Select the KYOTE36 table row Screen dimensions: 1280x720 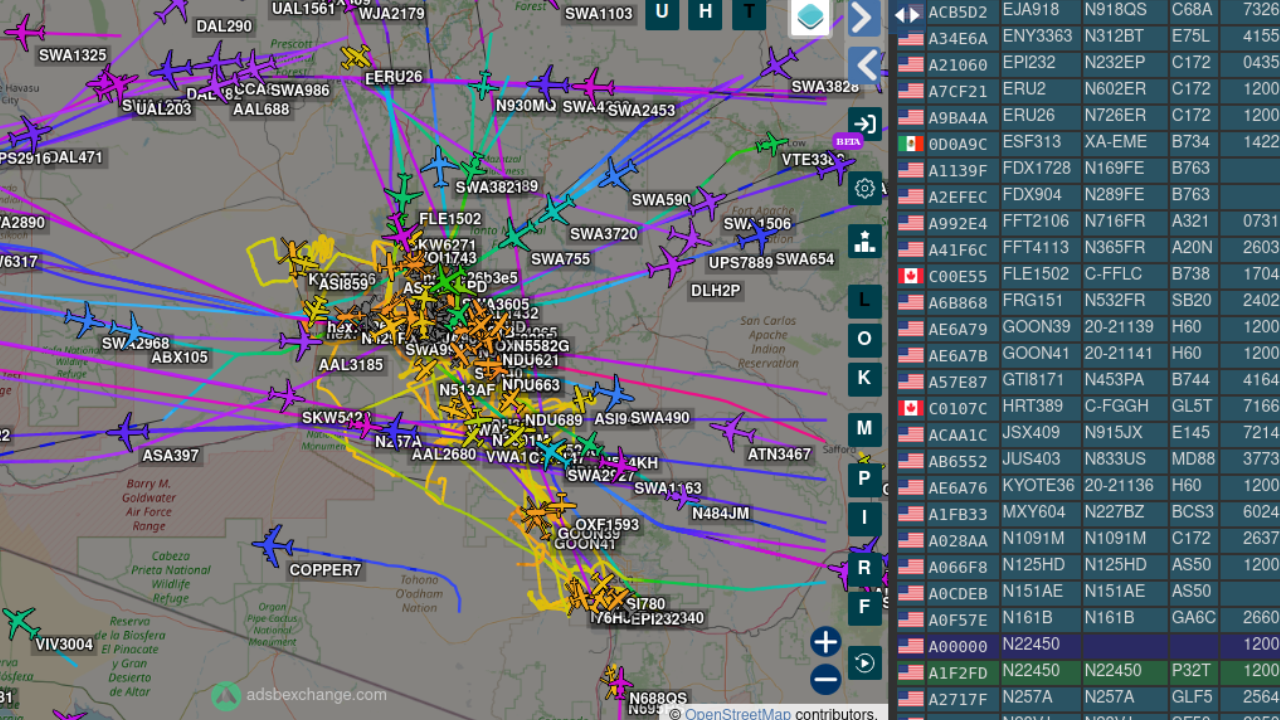click(1088, 487)
